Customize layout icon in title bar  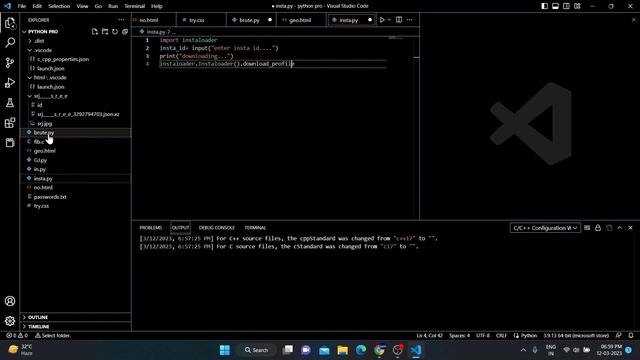pyautogui.click(x=577, y=6)
